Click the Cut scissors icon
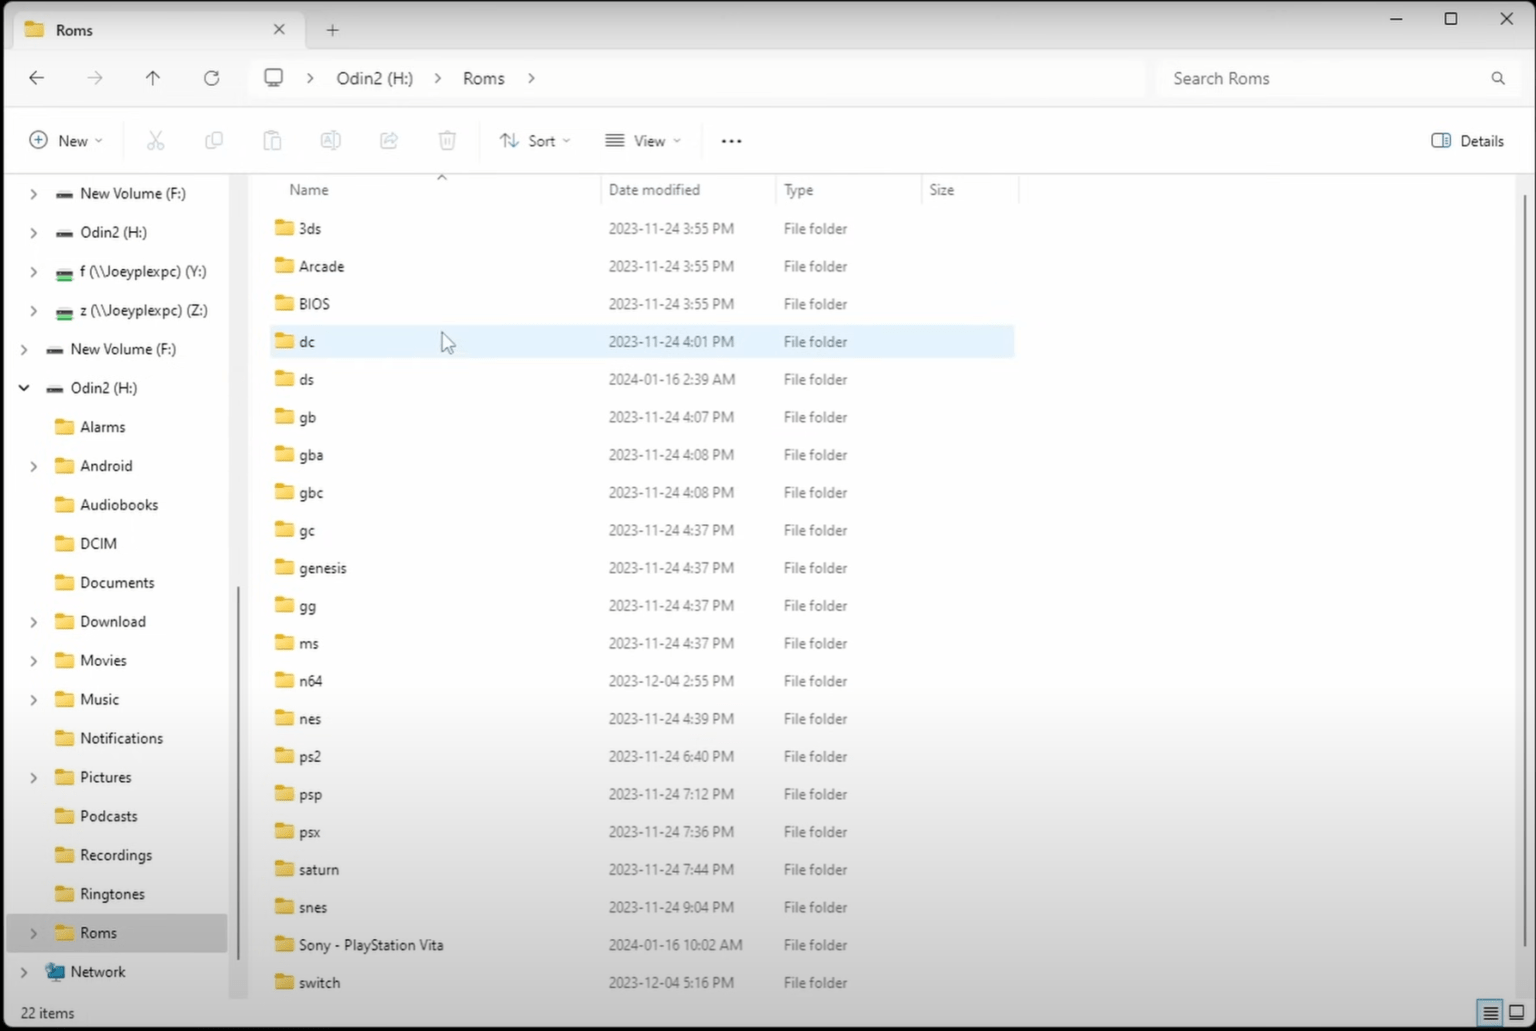The image size is (1536, 1031). pos(155,141)
